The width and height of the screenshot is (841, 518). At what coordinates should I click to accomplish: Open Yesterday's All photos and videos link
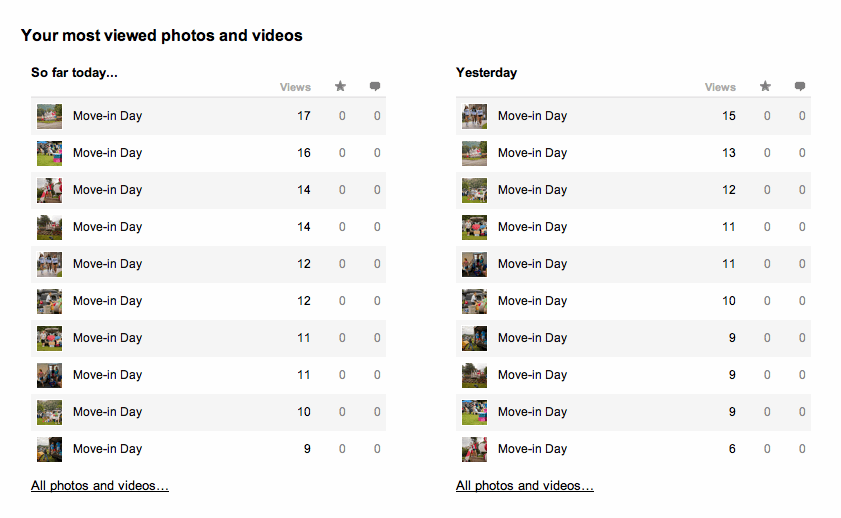[525, 486]
